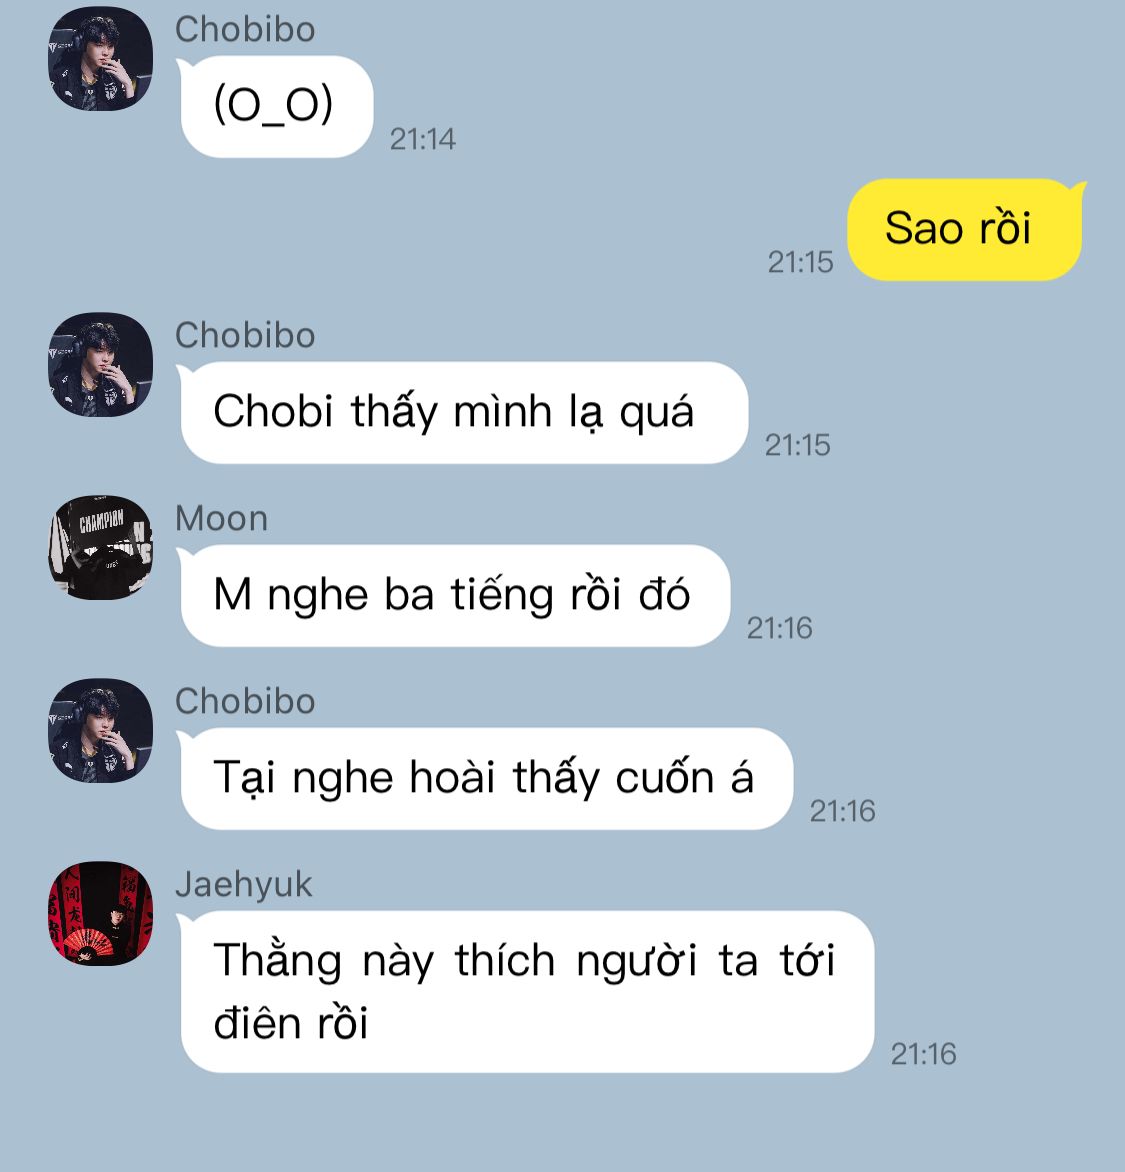
Task: Tap Jaehyuk's "Thằng này thích người ta" message
Action: point(525,991)
